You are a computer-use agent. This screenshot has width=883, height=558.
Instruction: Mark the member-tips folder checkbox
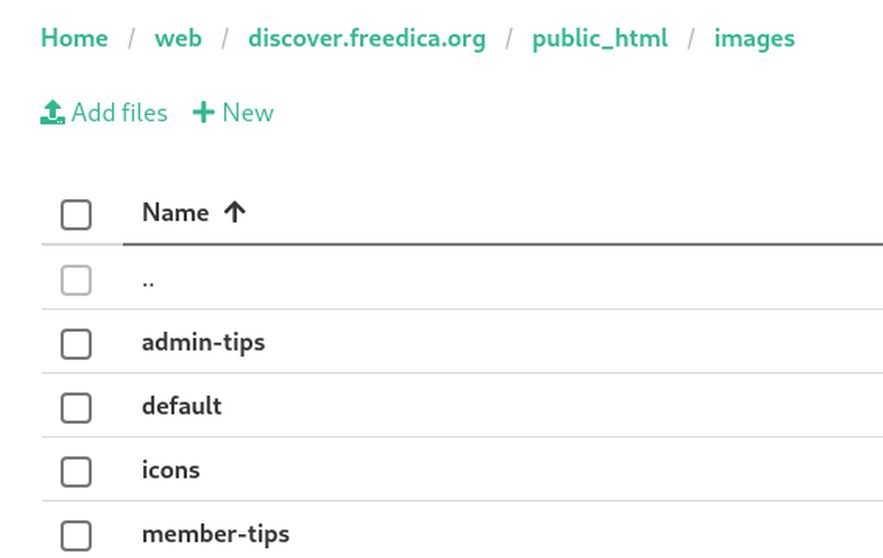(76, 535)
